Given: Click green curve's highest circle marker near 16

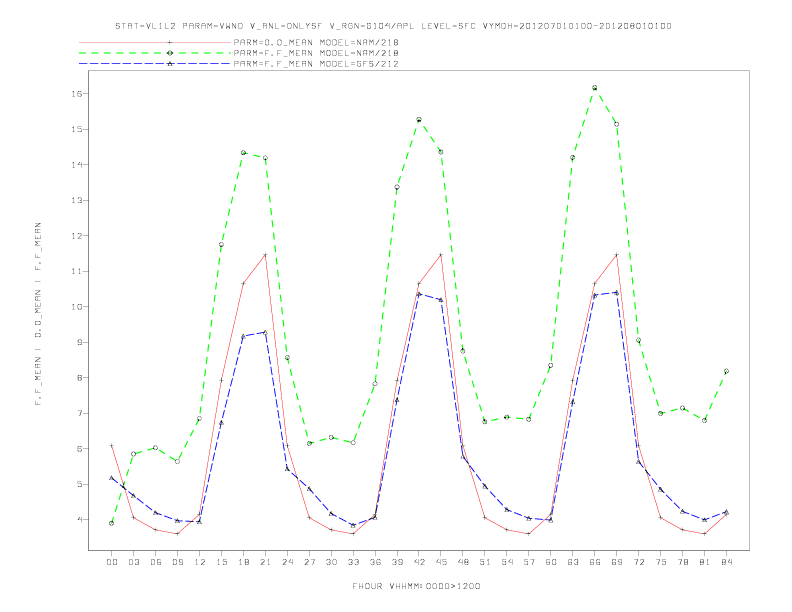Looking at the screenshot, I should [x=595, y=88].
